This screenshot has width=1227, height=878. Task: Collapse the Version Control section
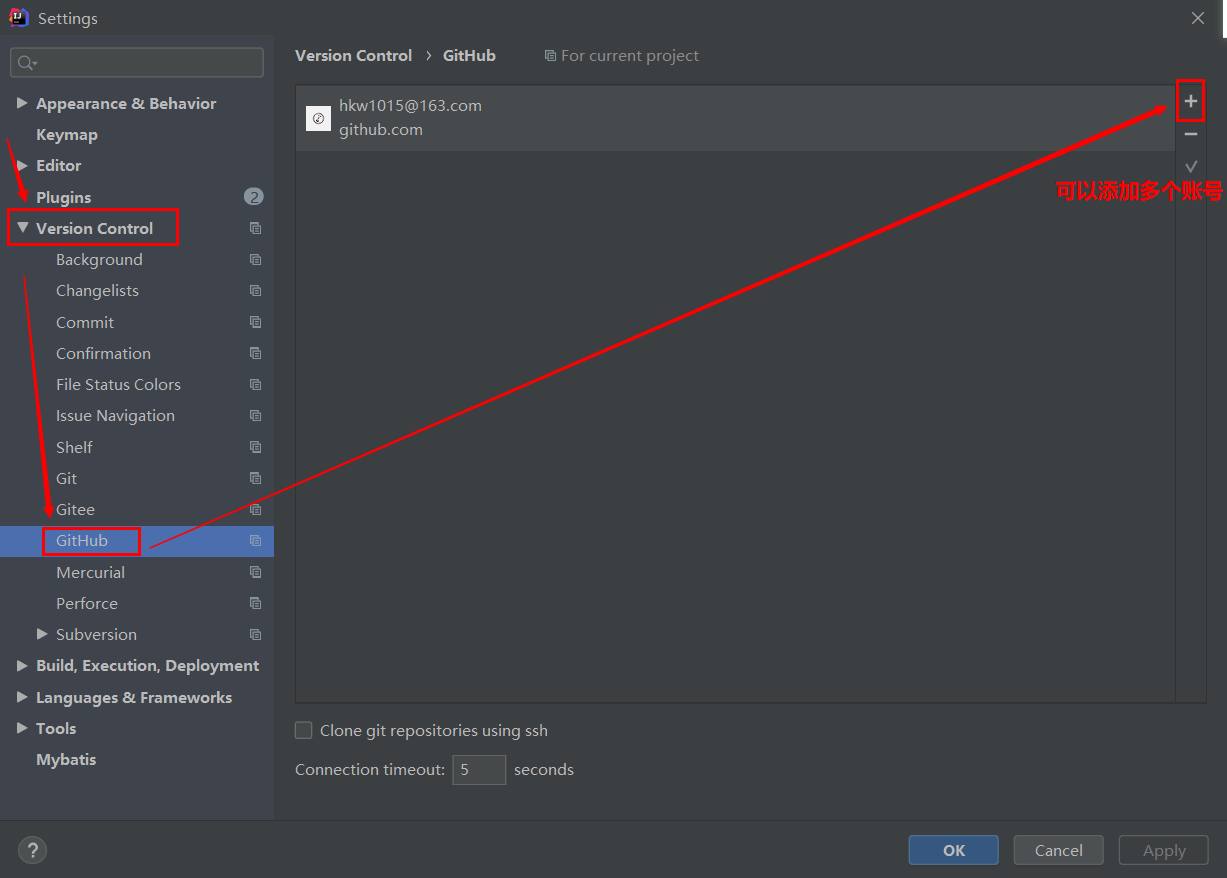pos(22,228)
